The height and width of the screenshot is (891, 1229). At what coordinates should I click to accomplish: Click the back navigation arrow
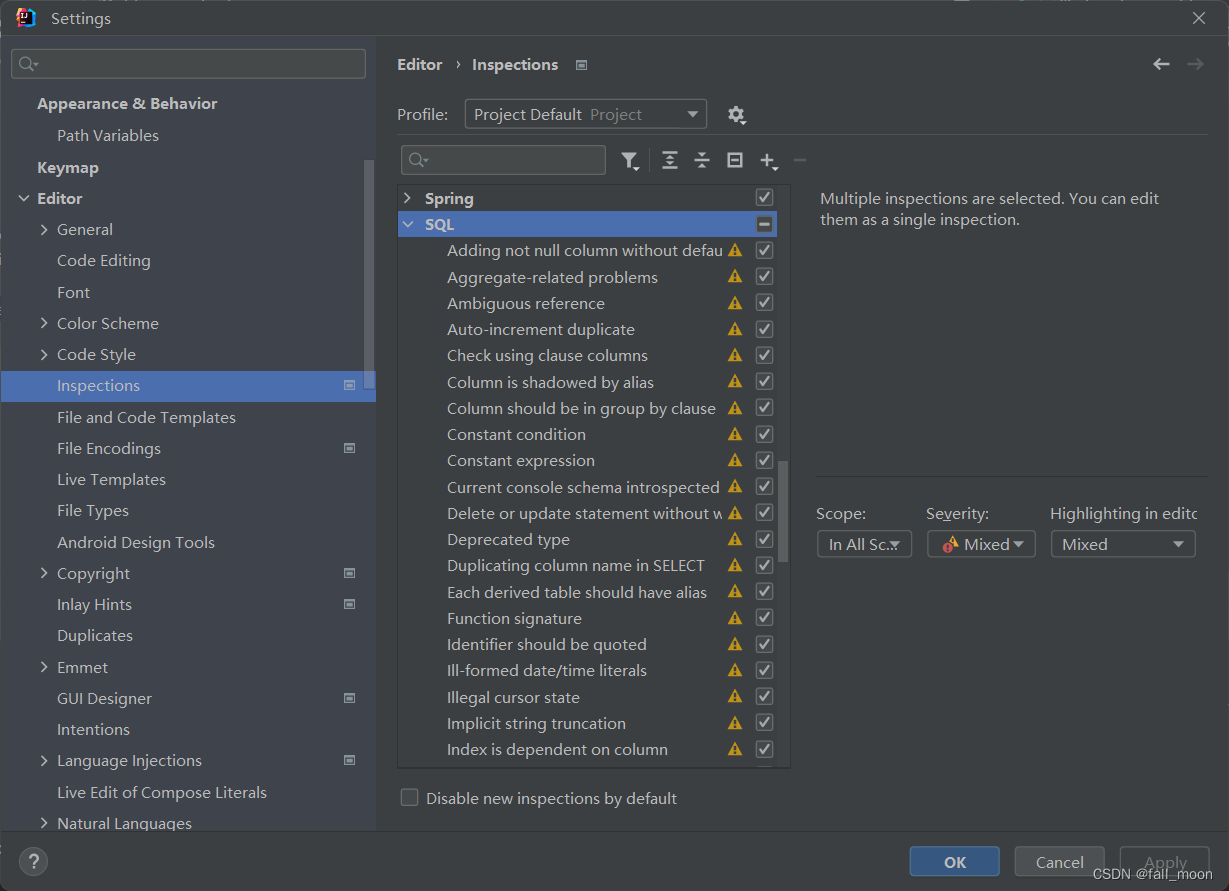pos(1161,64)
